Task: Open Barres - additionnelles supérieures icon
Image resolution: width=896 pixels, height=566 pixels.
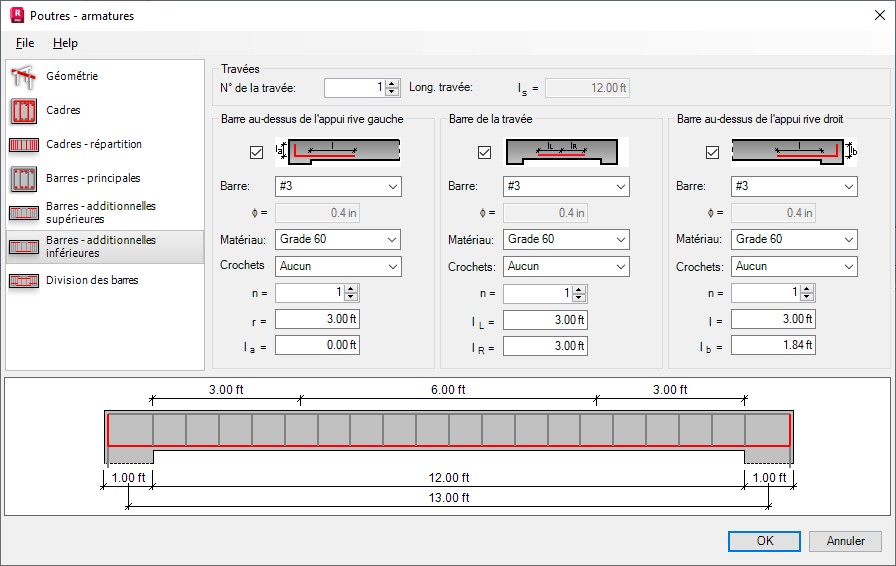Action: pyautogui.click(x=23, y=213)
